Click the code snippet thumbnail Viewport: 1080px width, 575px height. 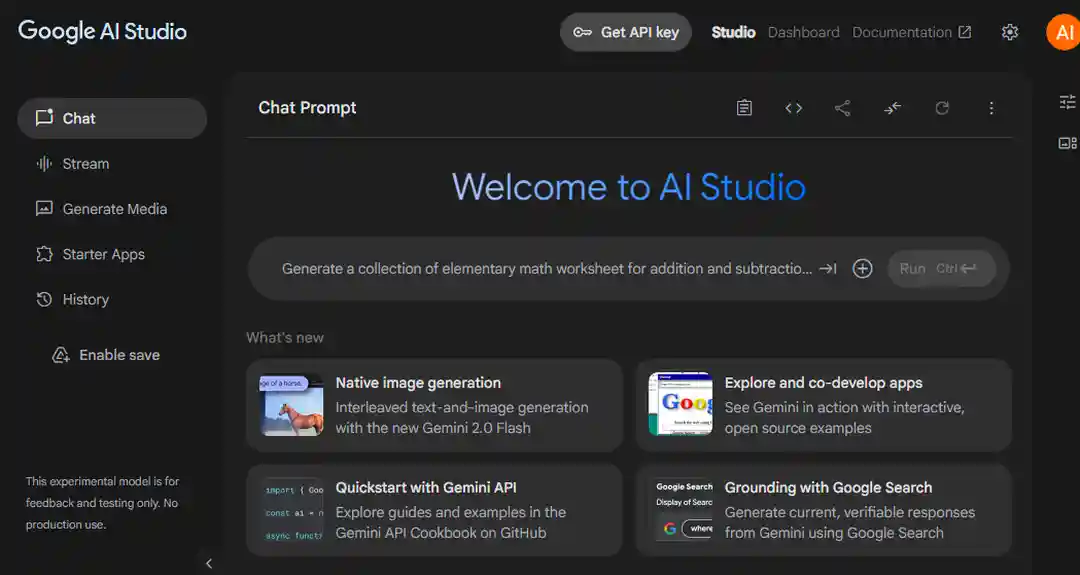(x=291, y=510)
